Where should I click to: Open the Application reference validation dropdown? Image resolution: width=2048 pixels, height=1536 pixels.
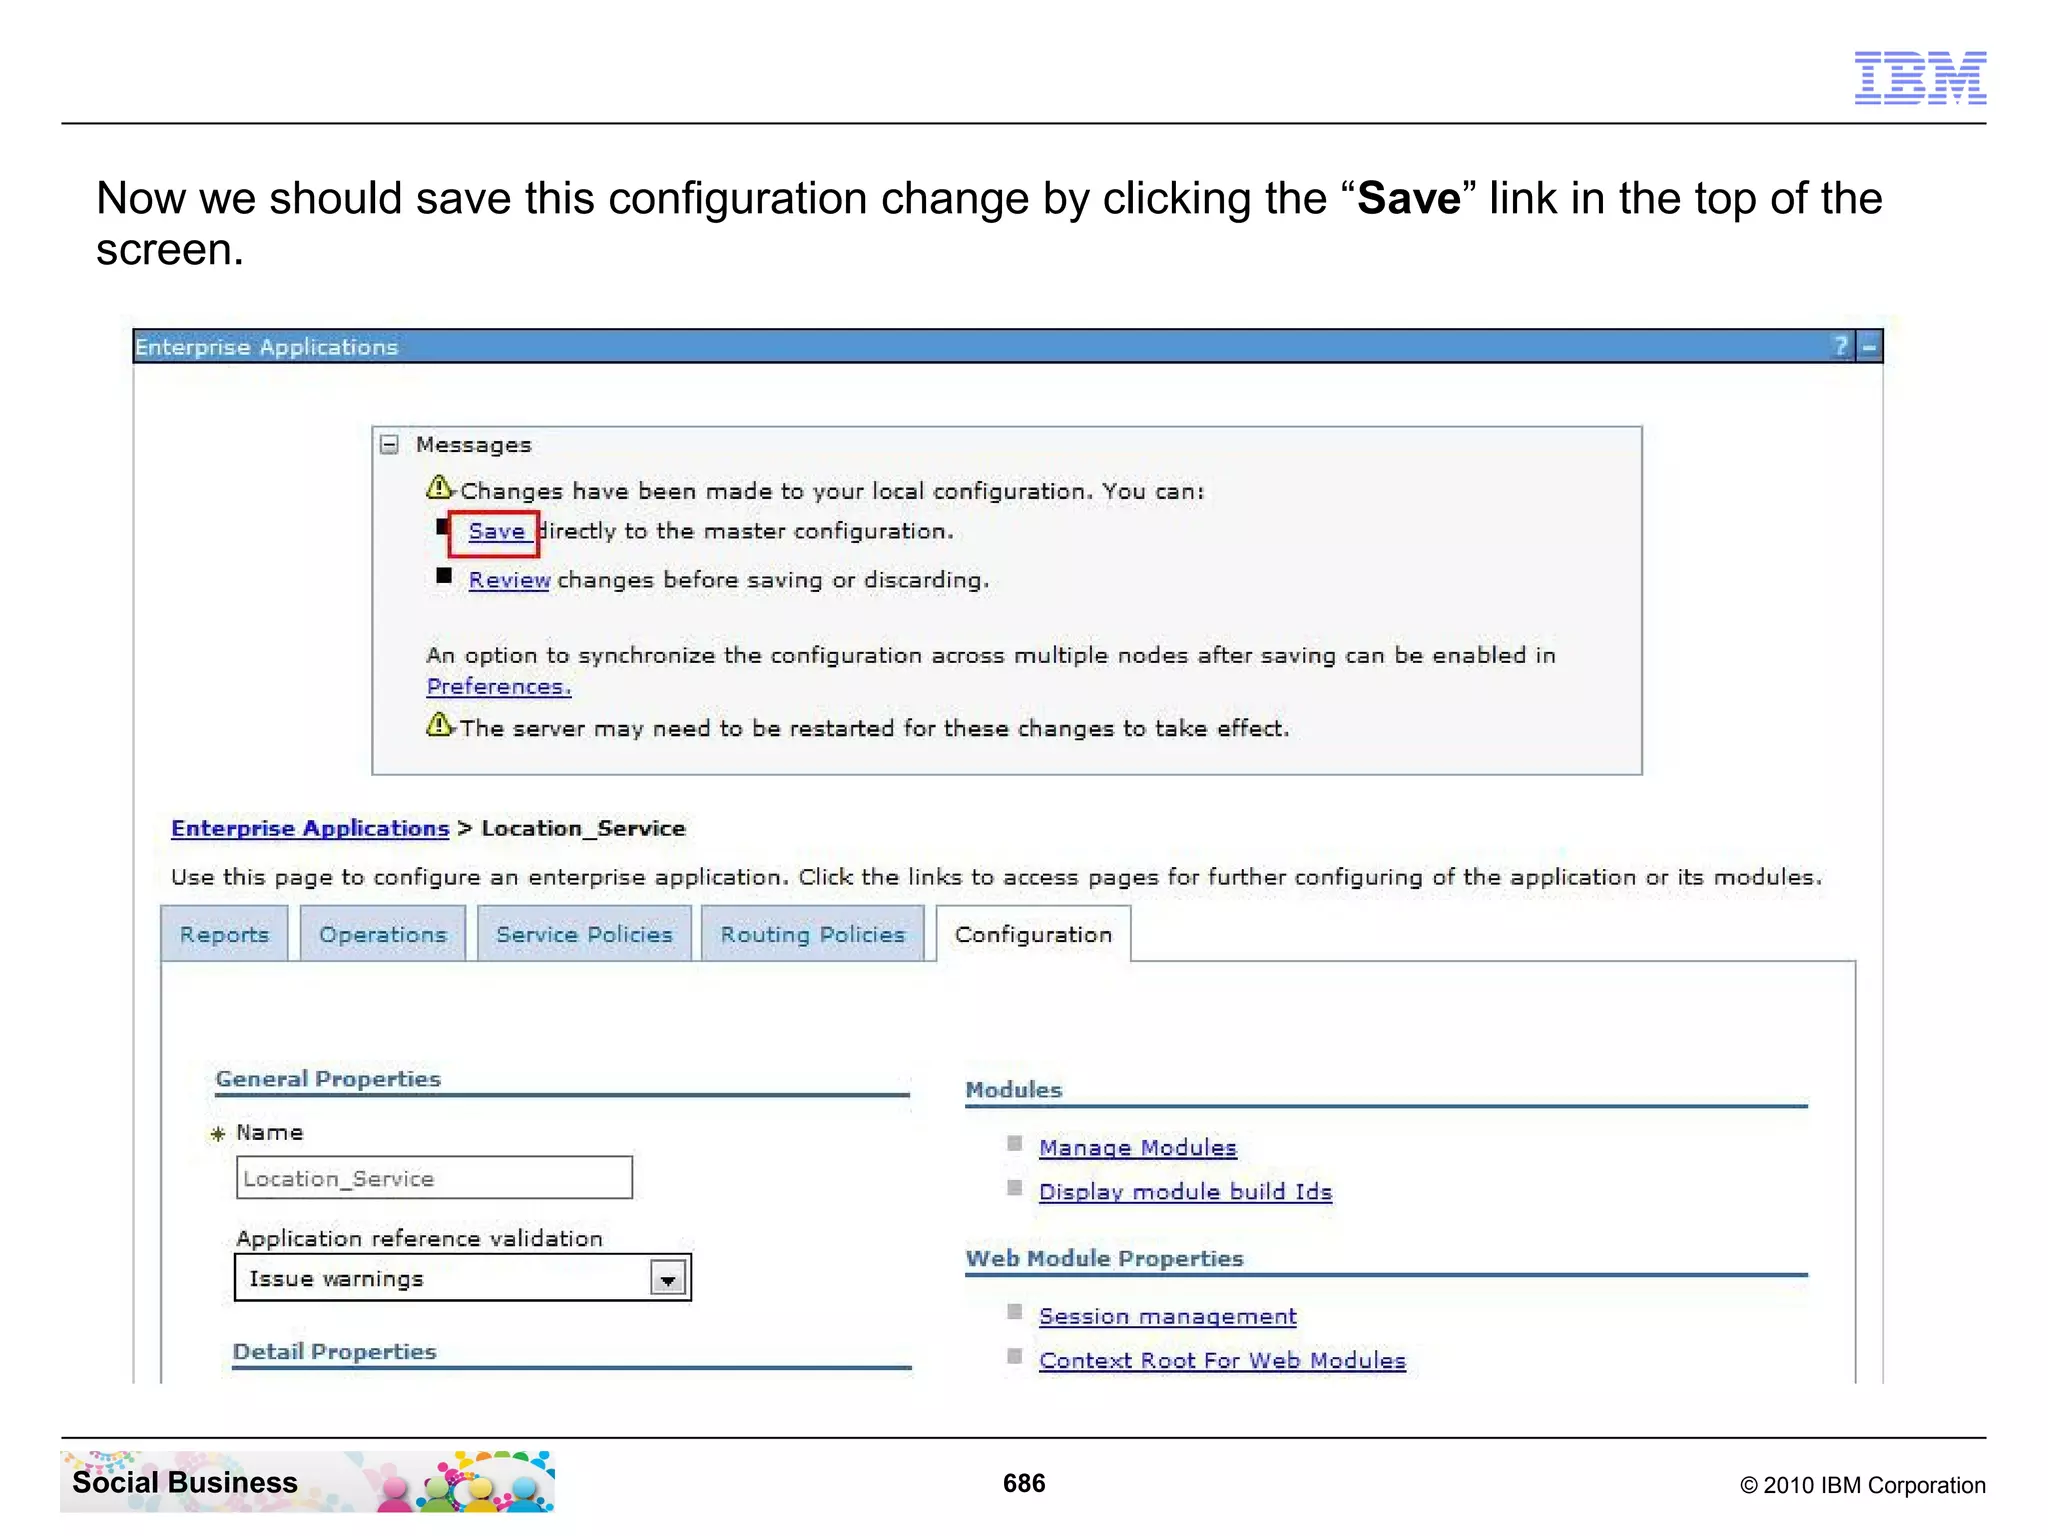click(462, 1278)
